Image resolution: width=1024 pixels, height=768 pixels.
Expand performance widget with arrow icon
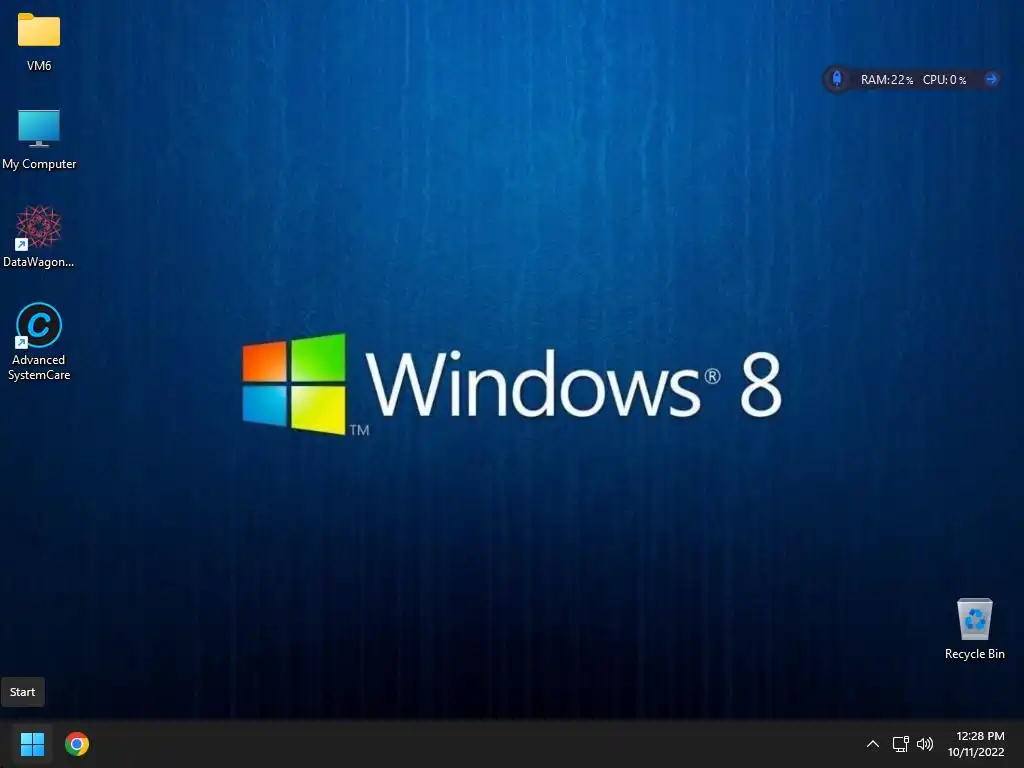tap(991, 79)
